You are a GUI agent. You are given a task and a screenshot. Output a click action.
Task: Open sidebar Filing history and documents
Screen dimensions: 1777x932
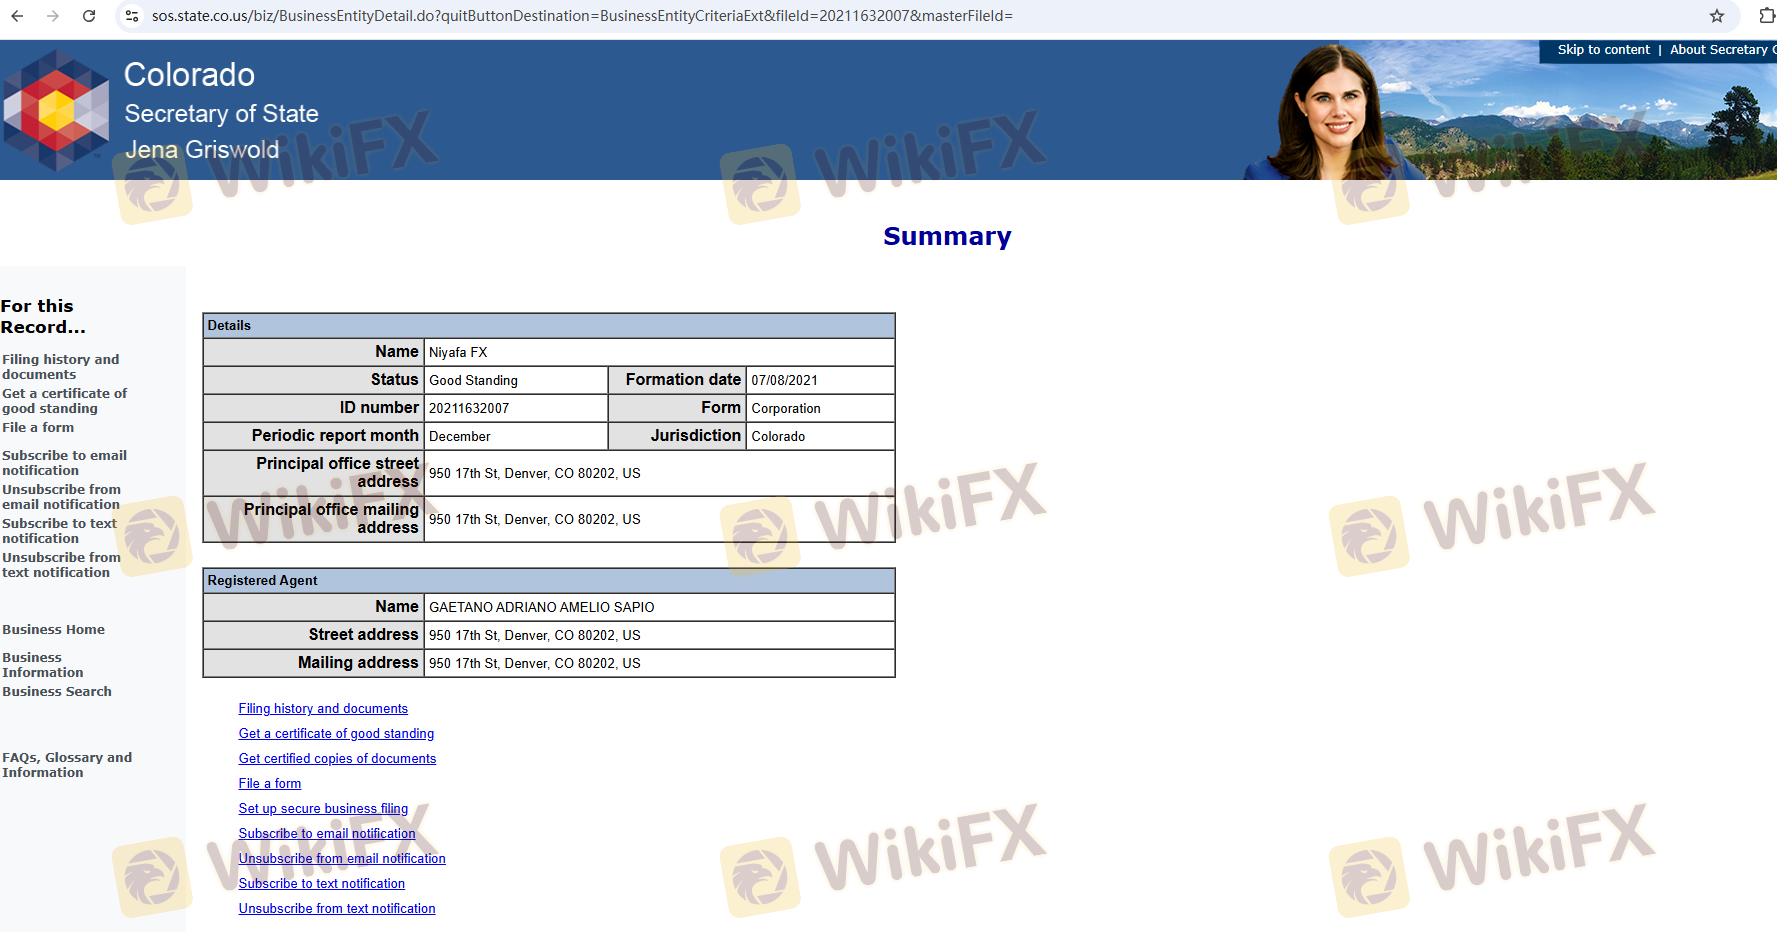60,367
